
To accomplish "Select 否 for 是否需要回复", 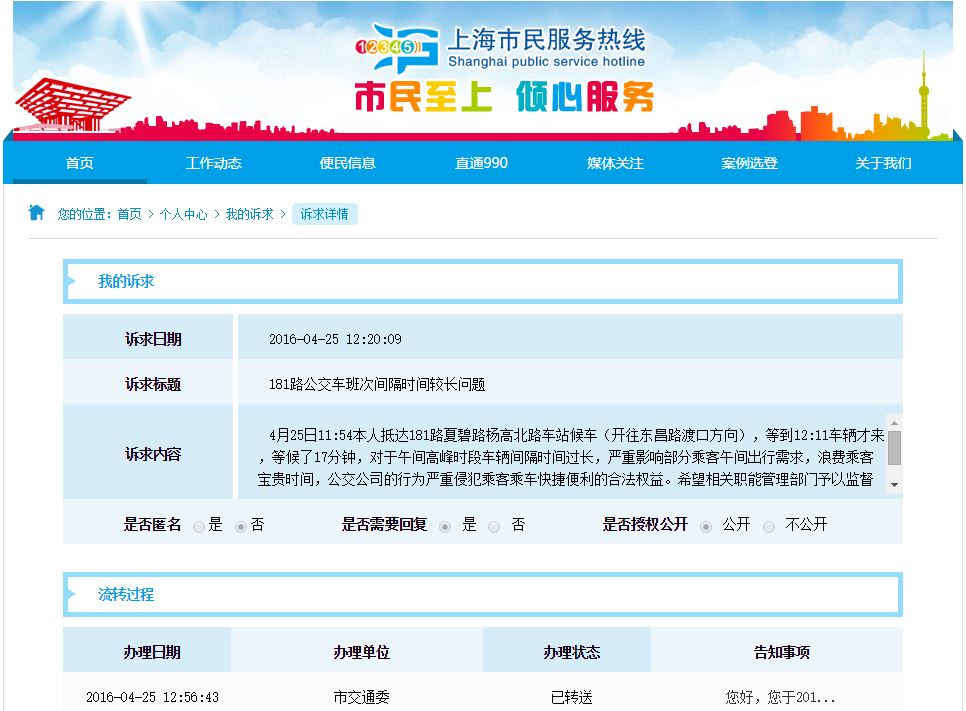I will pyautogui.click(x=494, y=526).
